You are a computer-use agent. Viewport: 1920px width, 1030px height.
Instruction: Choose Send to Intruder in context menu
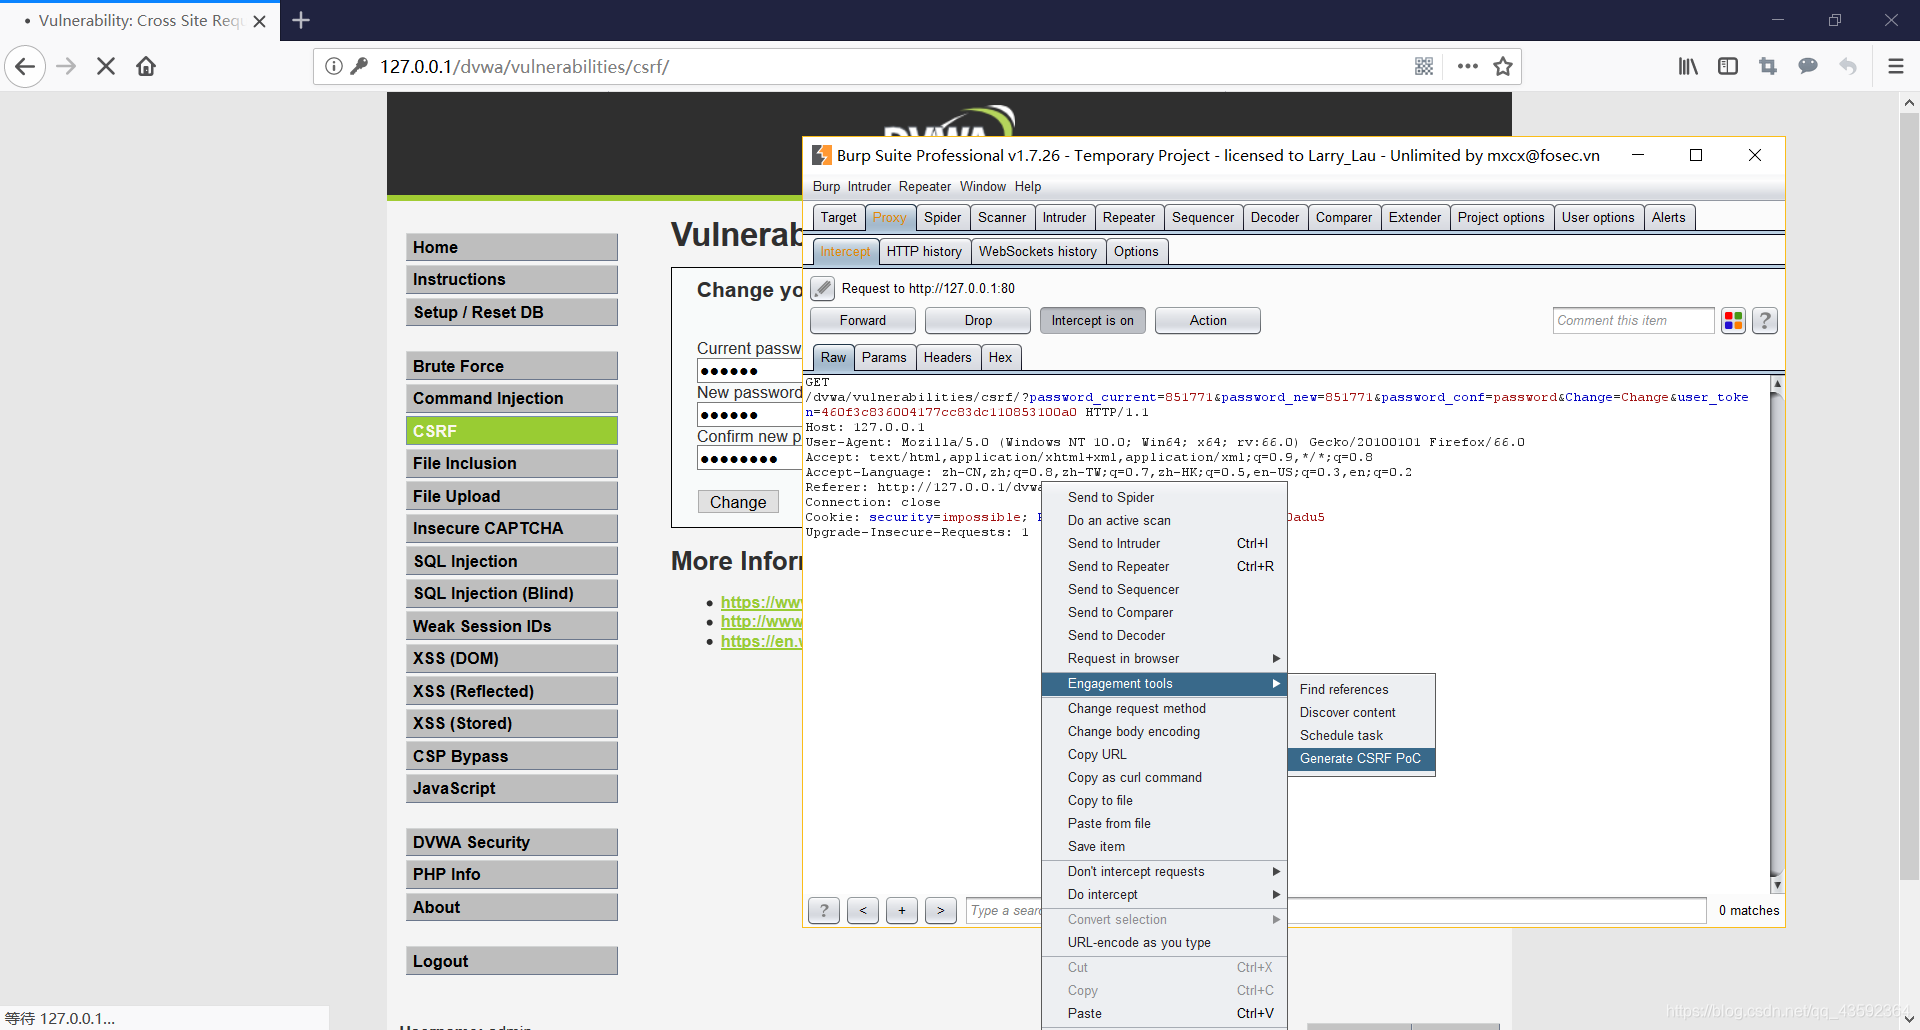1164,544
